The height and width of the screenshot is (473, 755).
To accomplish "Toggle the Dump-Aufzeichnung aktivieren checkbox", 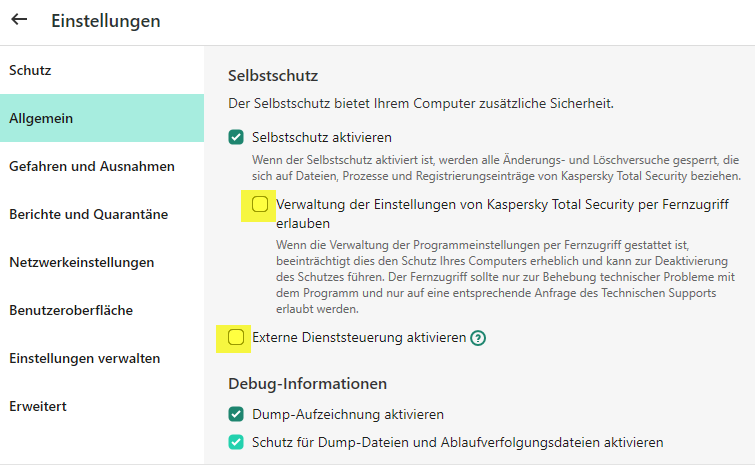I will 236,414.
